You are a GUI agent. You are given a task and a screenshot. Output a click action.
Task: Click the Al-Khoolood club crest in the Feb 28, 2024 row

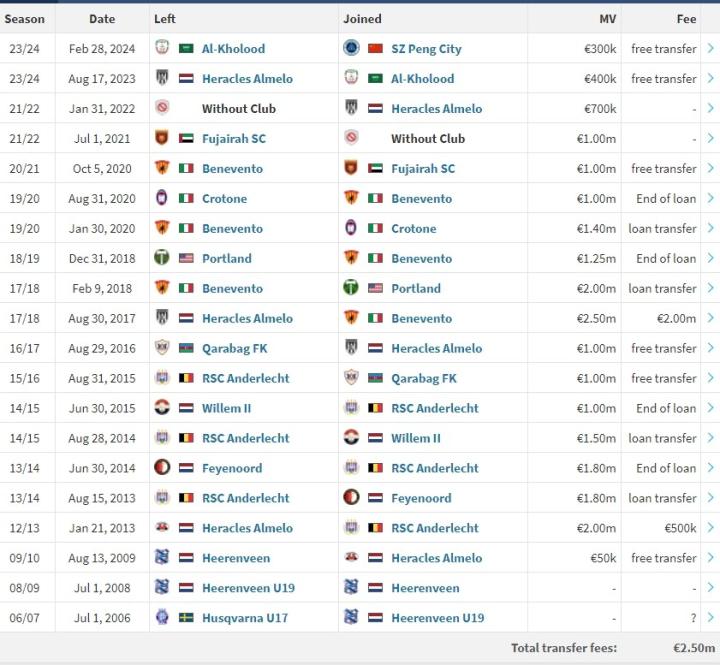coord(162,48)
